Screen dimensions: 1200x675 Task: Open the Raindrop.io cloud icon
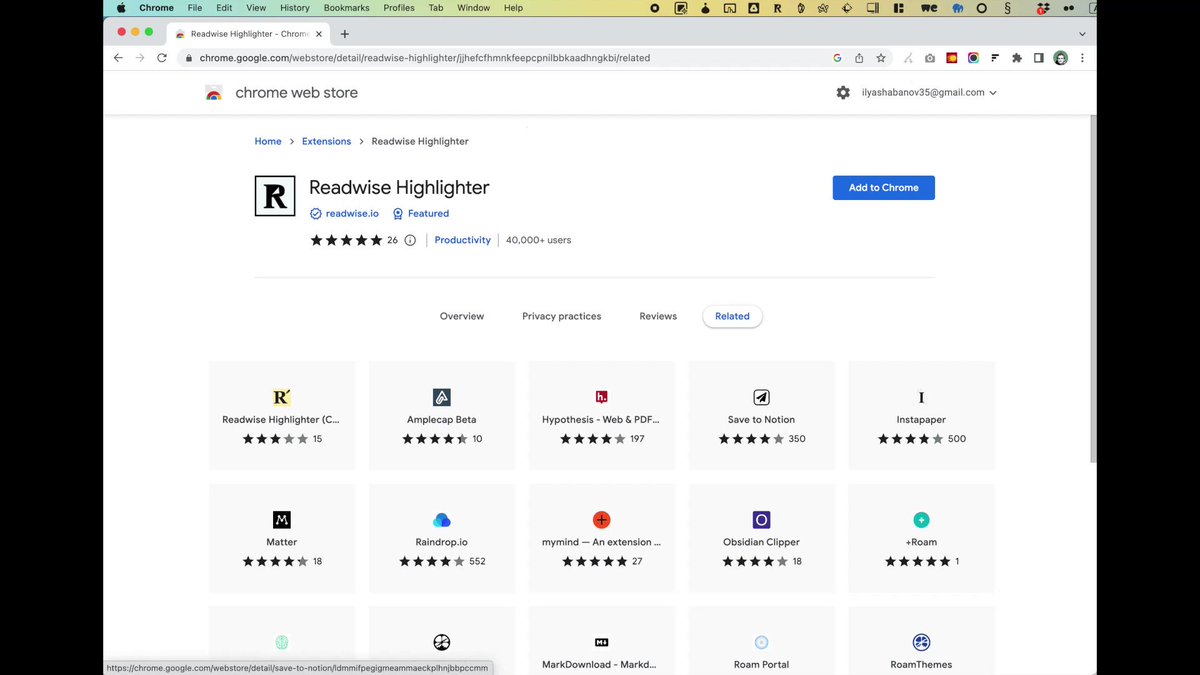(442, 520)
